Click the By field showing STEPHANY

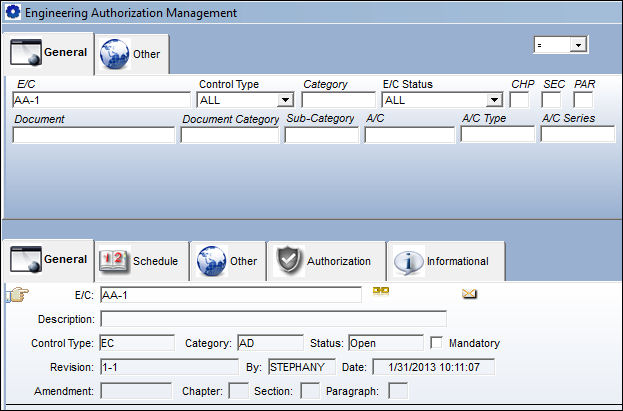[x=302, y=367]
